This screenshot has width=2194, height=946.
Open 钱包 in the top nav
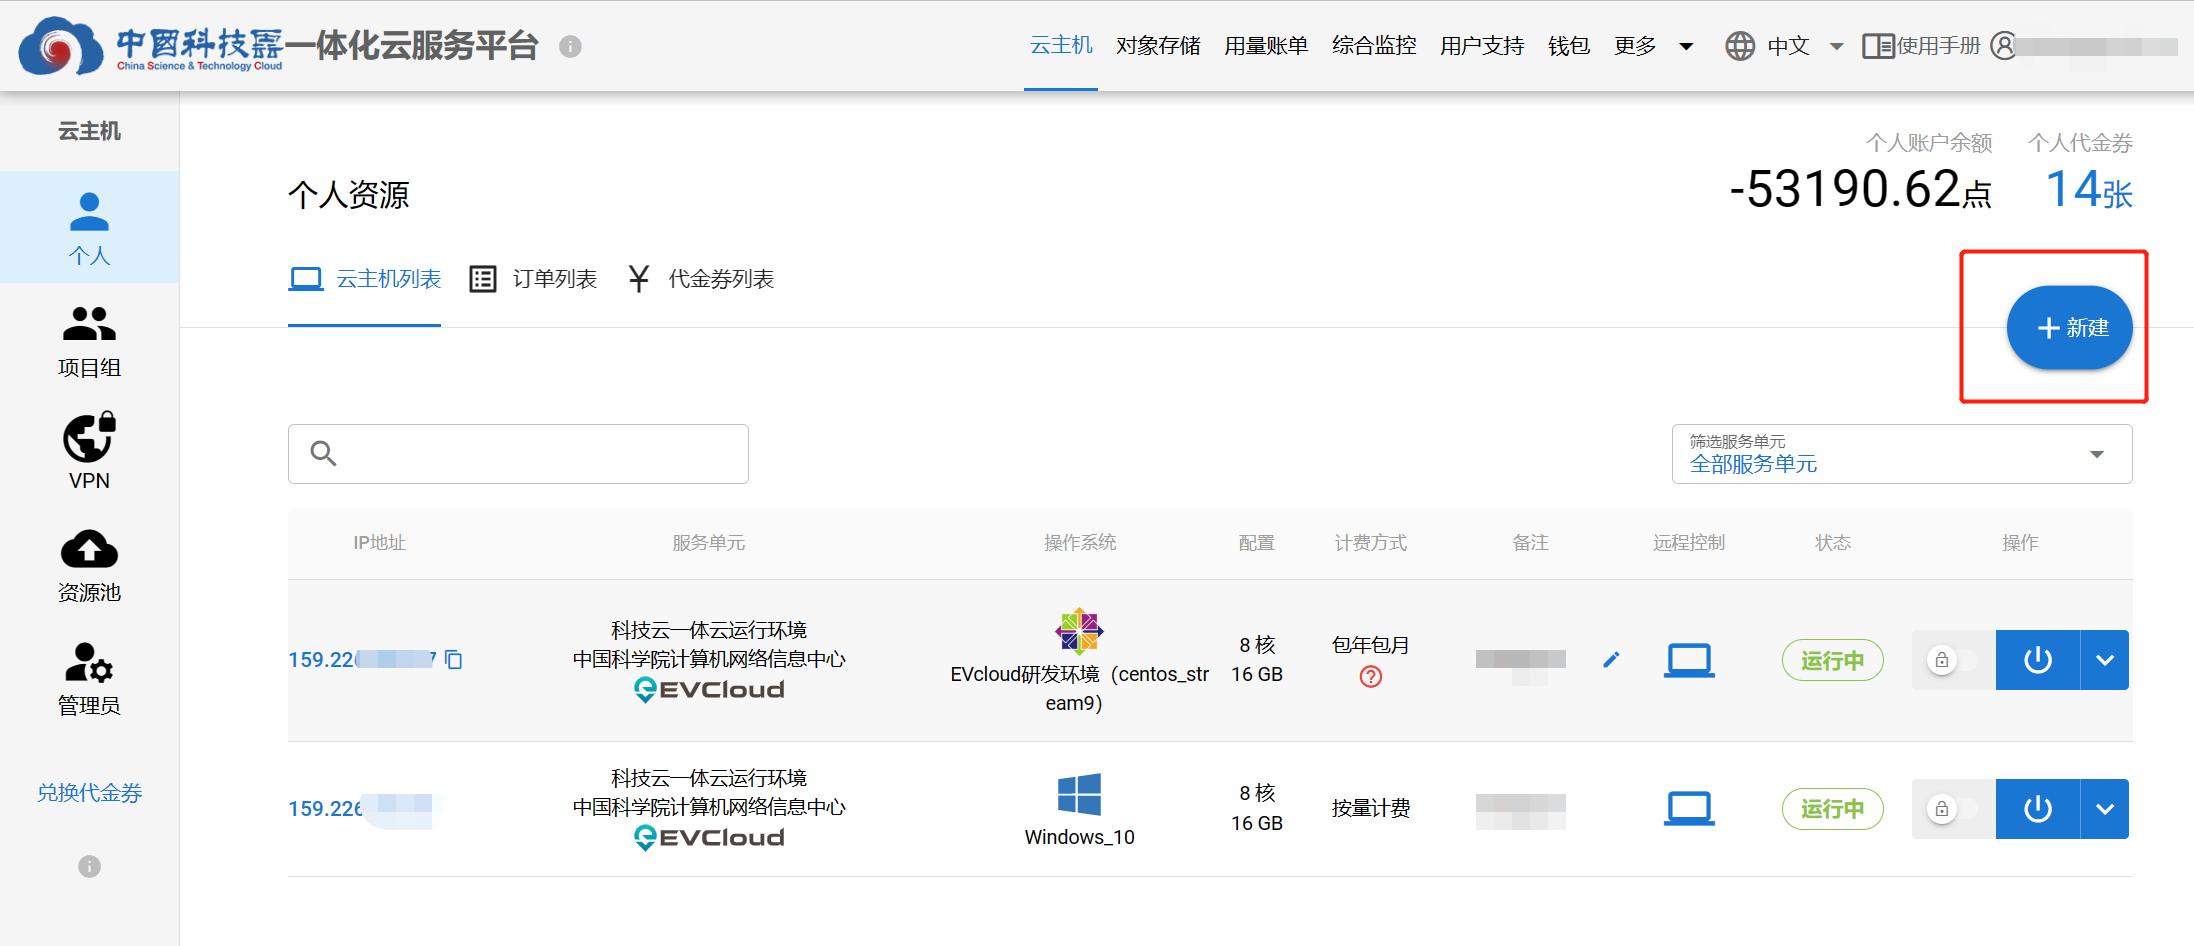(1568, 46)
